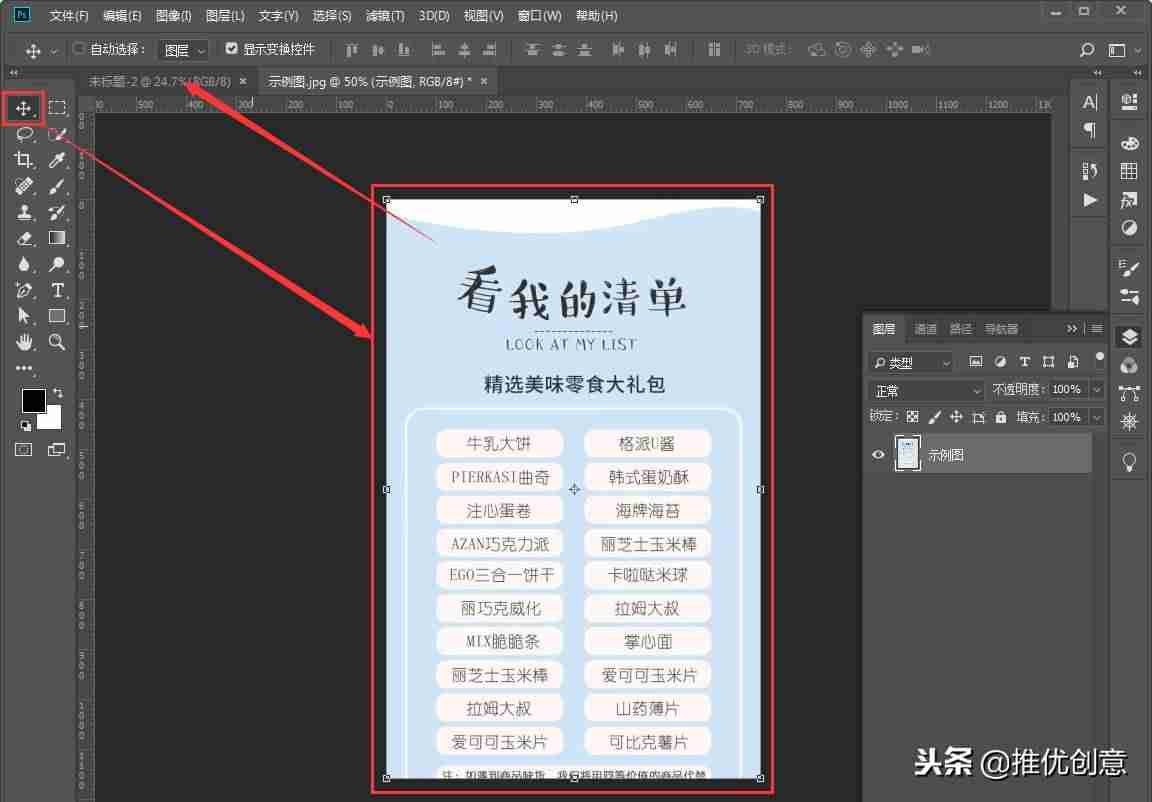Select the Rectangular Marquee tool
The height and width of the screenshot is (802, 1152).
tap(57, 108)
